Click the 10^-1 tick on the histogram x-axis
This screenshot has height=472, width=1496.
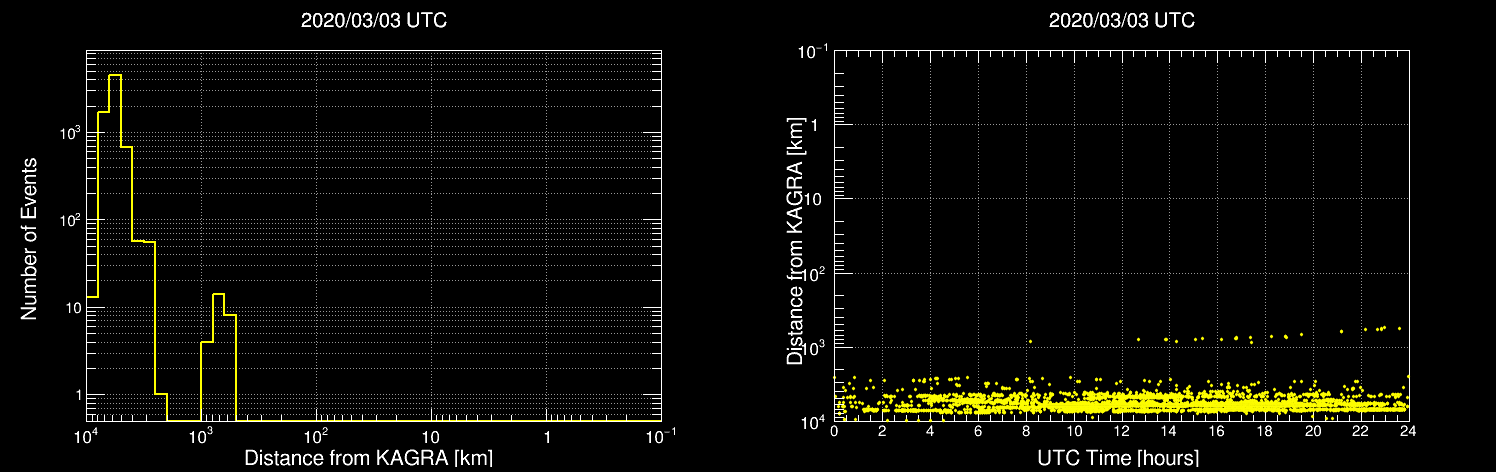660,437
